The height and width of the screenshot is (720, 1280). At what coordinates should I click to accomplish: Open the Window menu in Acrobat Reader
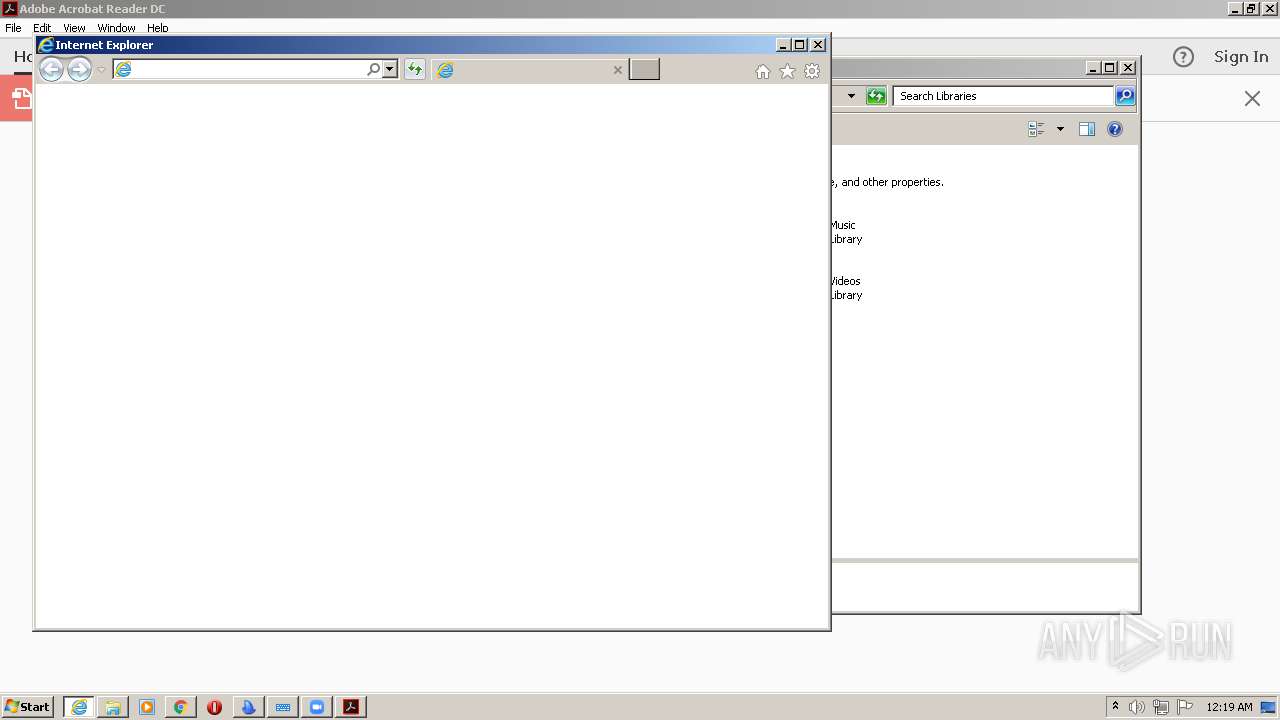coord(116,28)
